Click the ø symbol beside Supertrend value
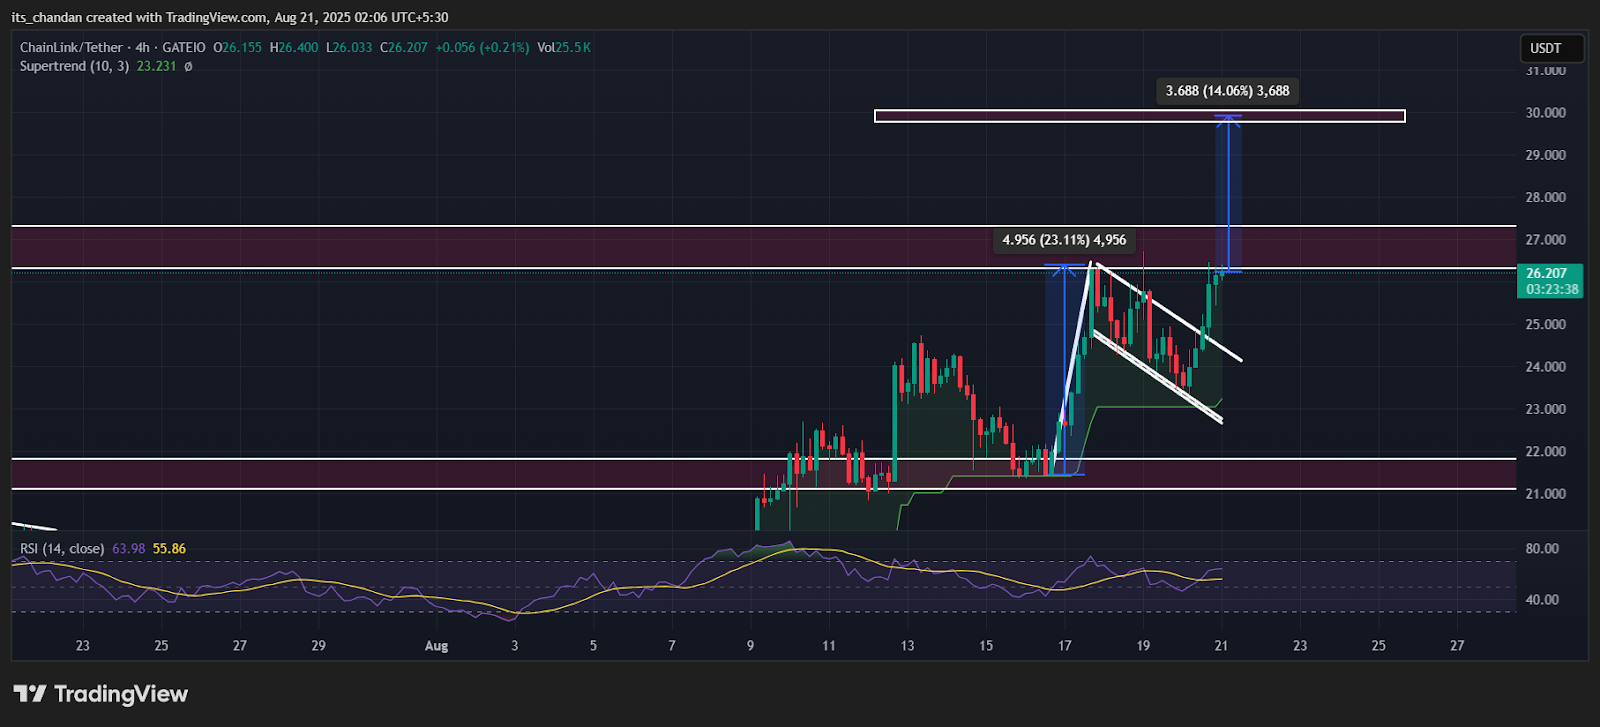 [x=188, y=66]
